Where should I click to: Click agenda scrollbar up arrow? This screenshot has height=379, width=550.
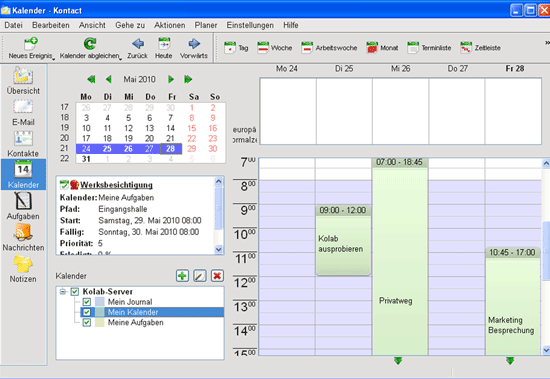tap(546, 163)
